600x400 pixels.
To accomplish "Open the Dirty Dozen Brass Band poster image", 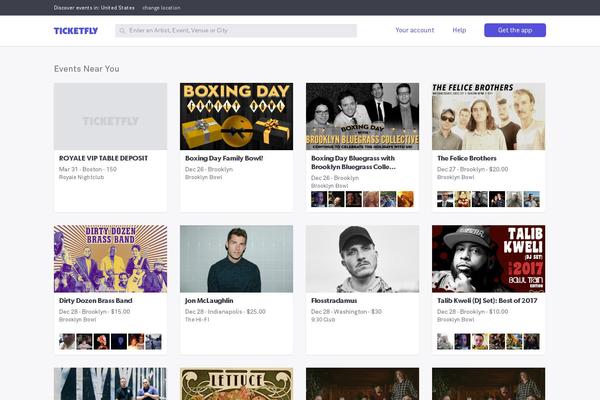I will 111,259.
